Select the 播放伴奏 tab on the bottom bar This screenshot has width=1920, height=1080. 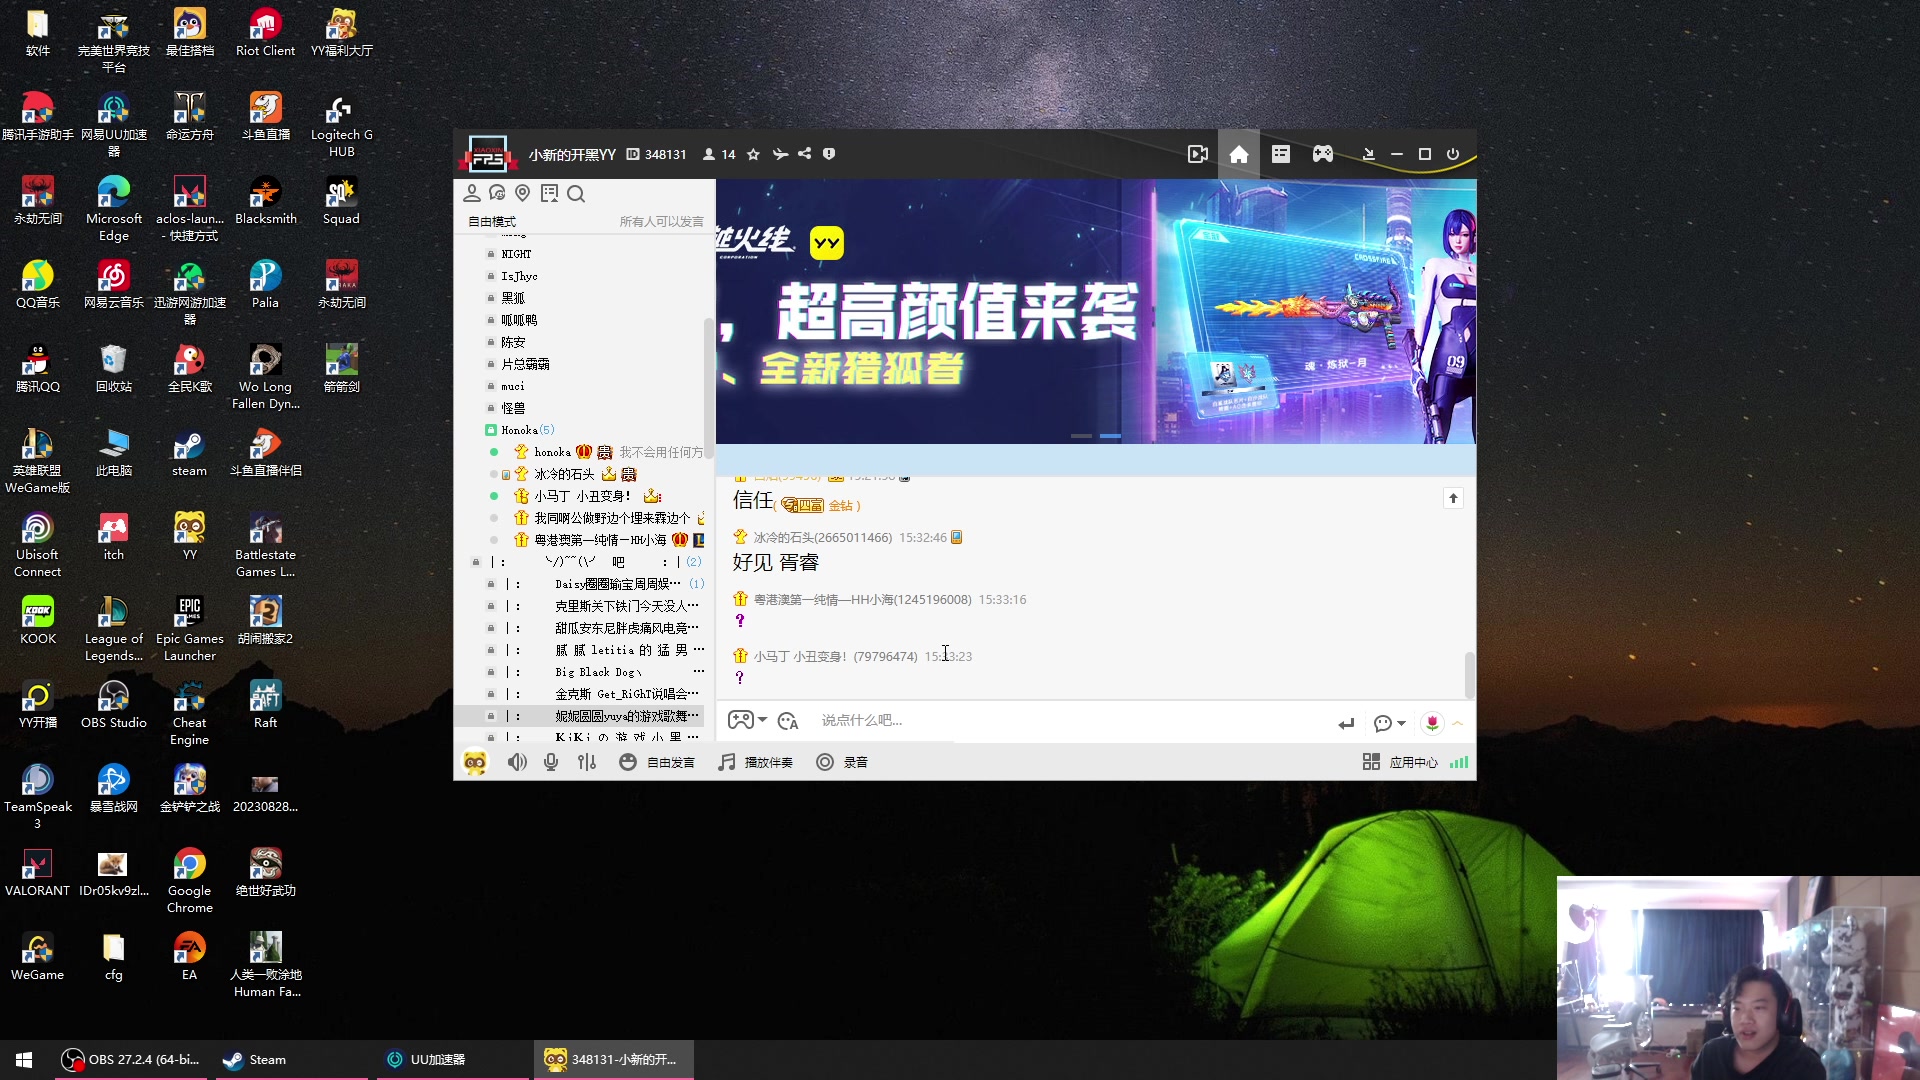coord(755,761)
